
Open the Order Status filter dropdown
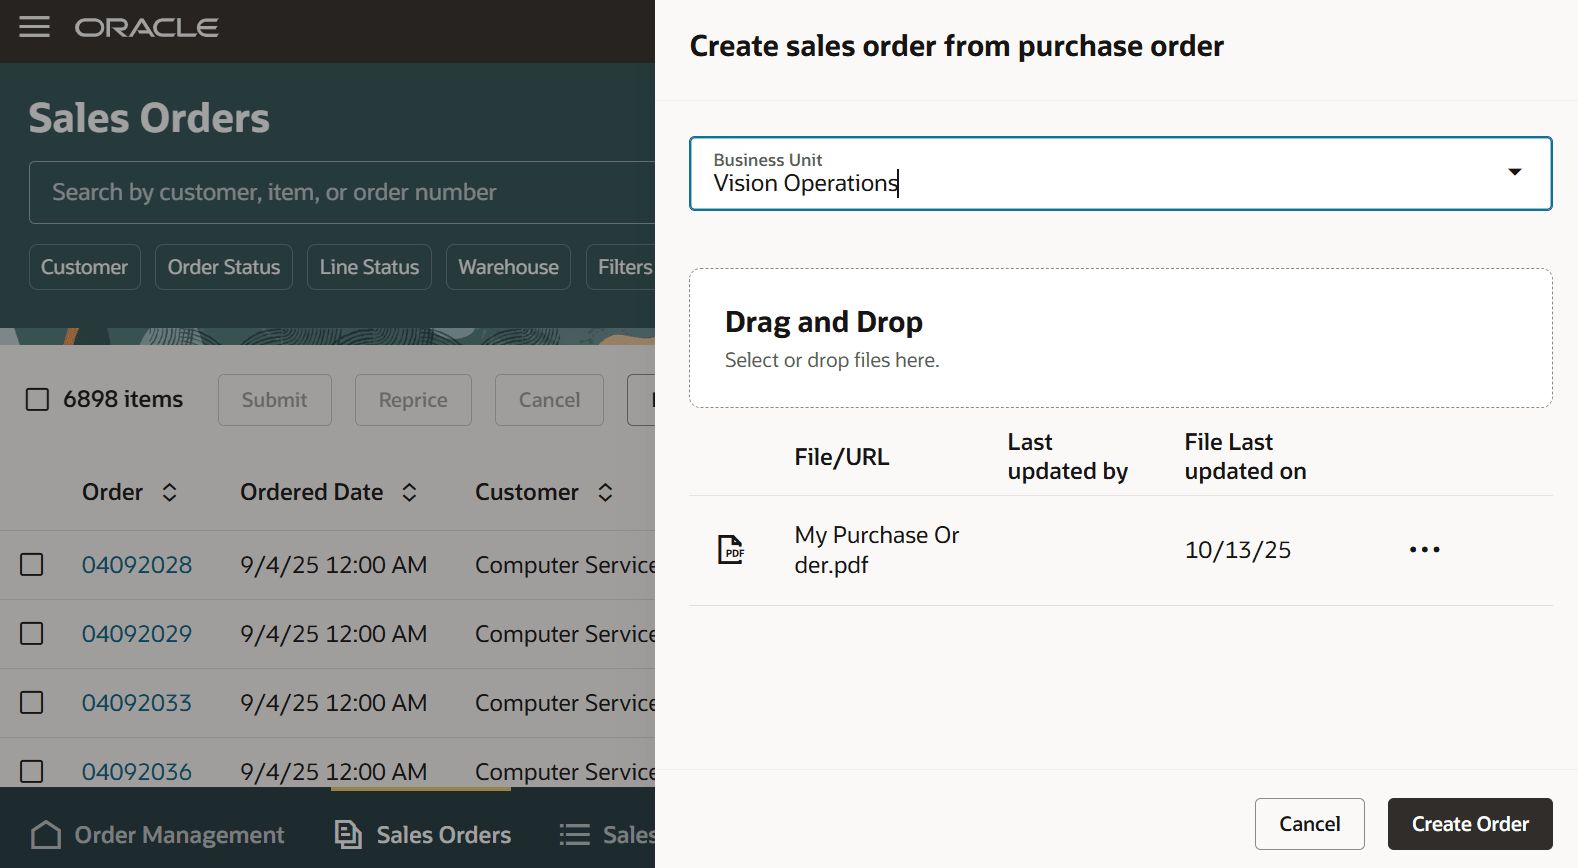[x=224, y=267]
